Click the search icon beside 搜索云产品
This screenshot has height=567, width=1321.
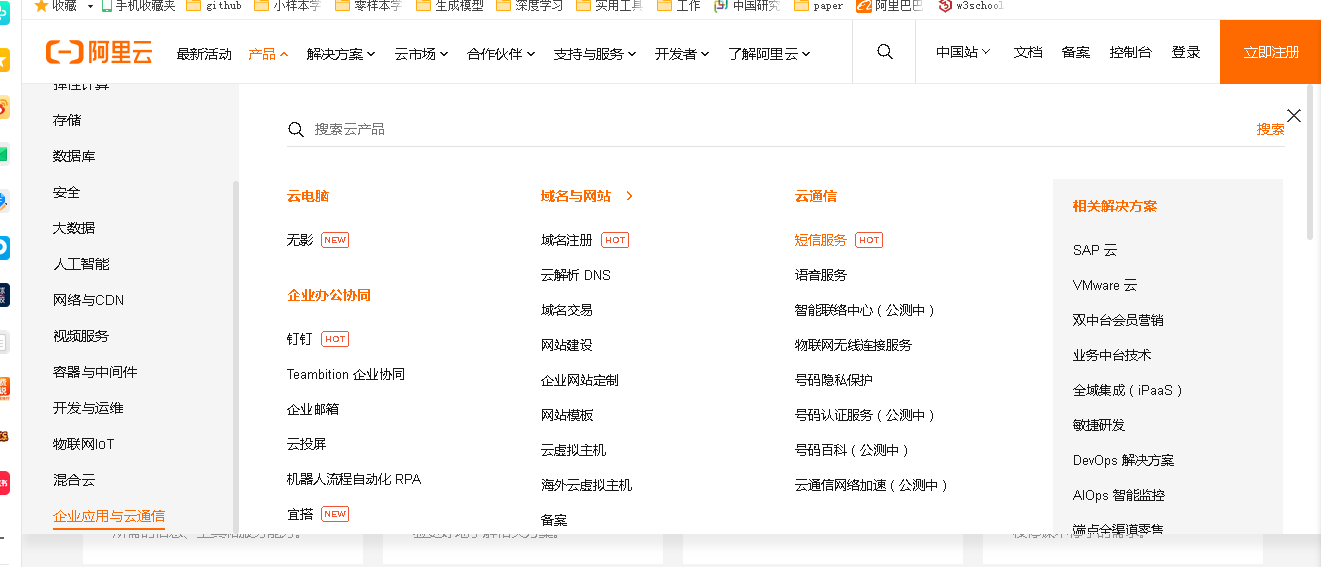click(x=296, y=129)
